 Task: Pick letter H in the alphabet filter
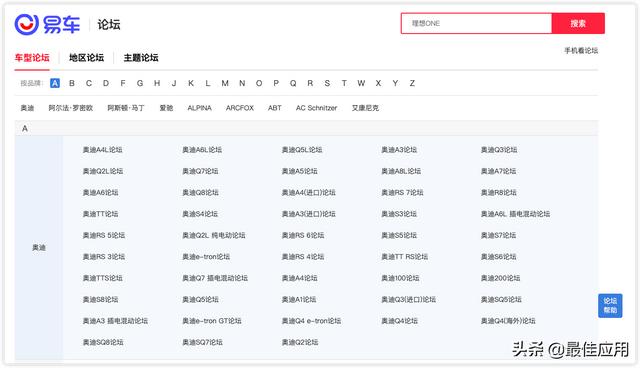click(157, 83)
